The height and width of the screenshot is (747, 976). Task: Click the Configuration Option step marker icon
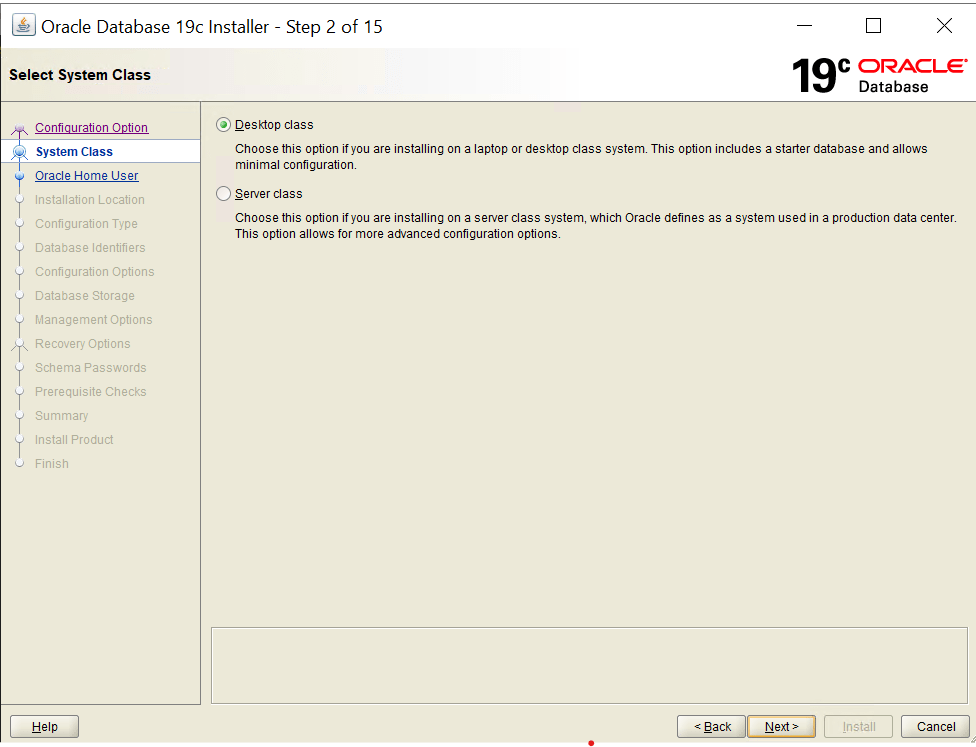point(19,129)
